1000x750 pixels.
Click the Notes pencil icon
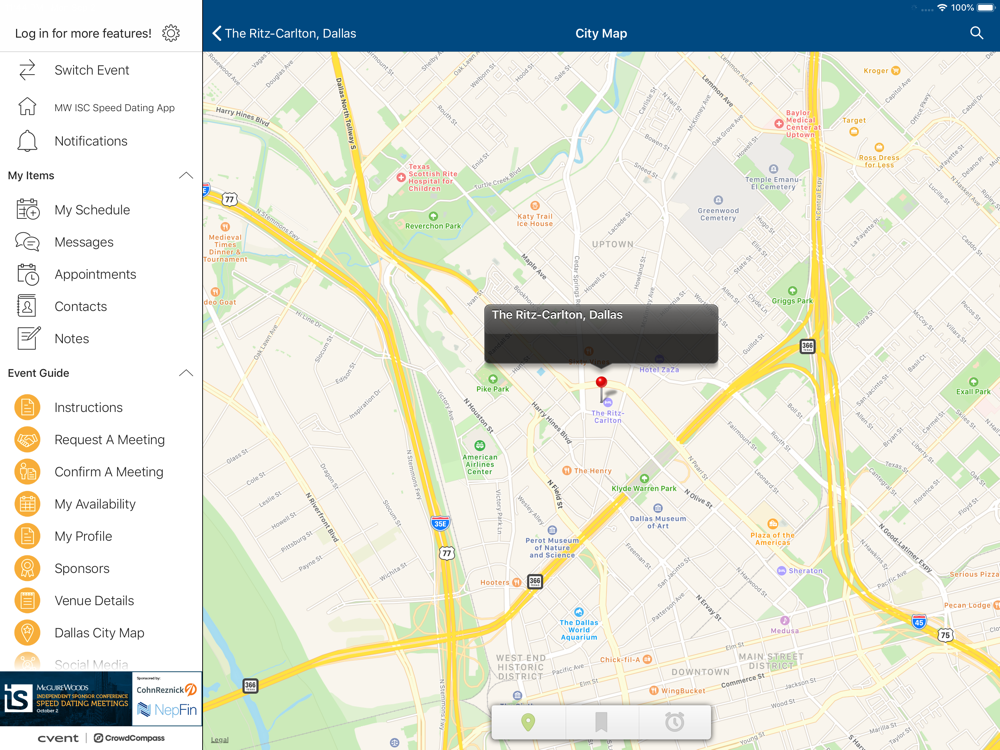click(x=28, y=338)
